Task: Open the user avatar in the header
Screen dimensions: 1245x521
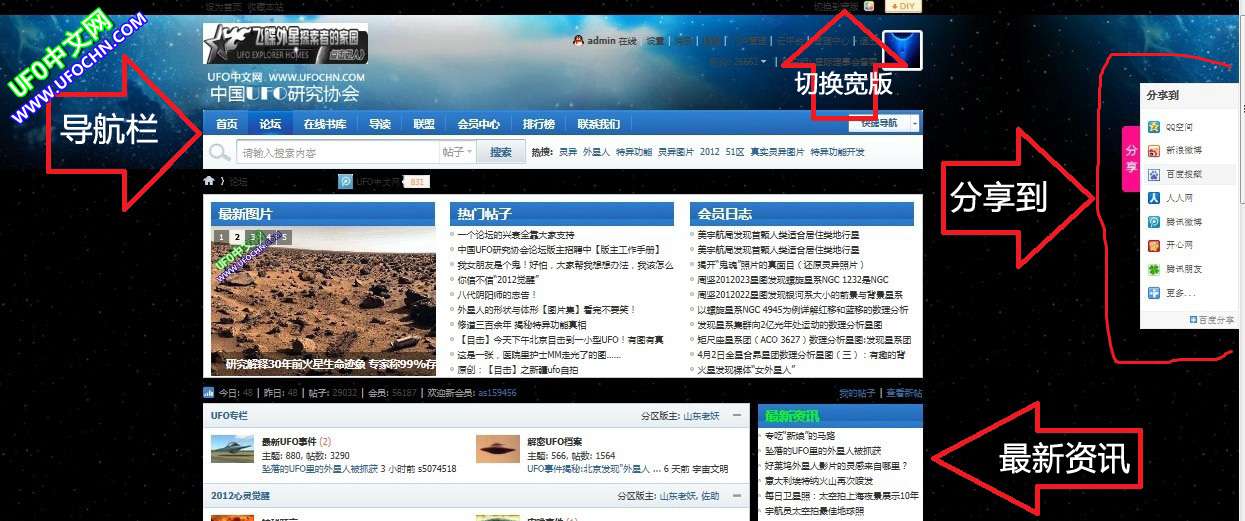Action: (x=901, y=51)
